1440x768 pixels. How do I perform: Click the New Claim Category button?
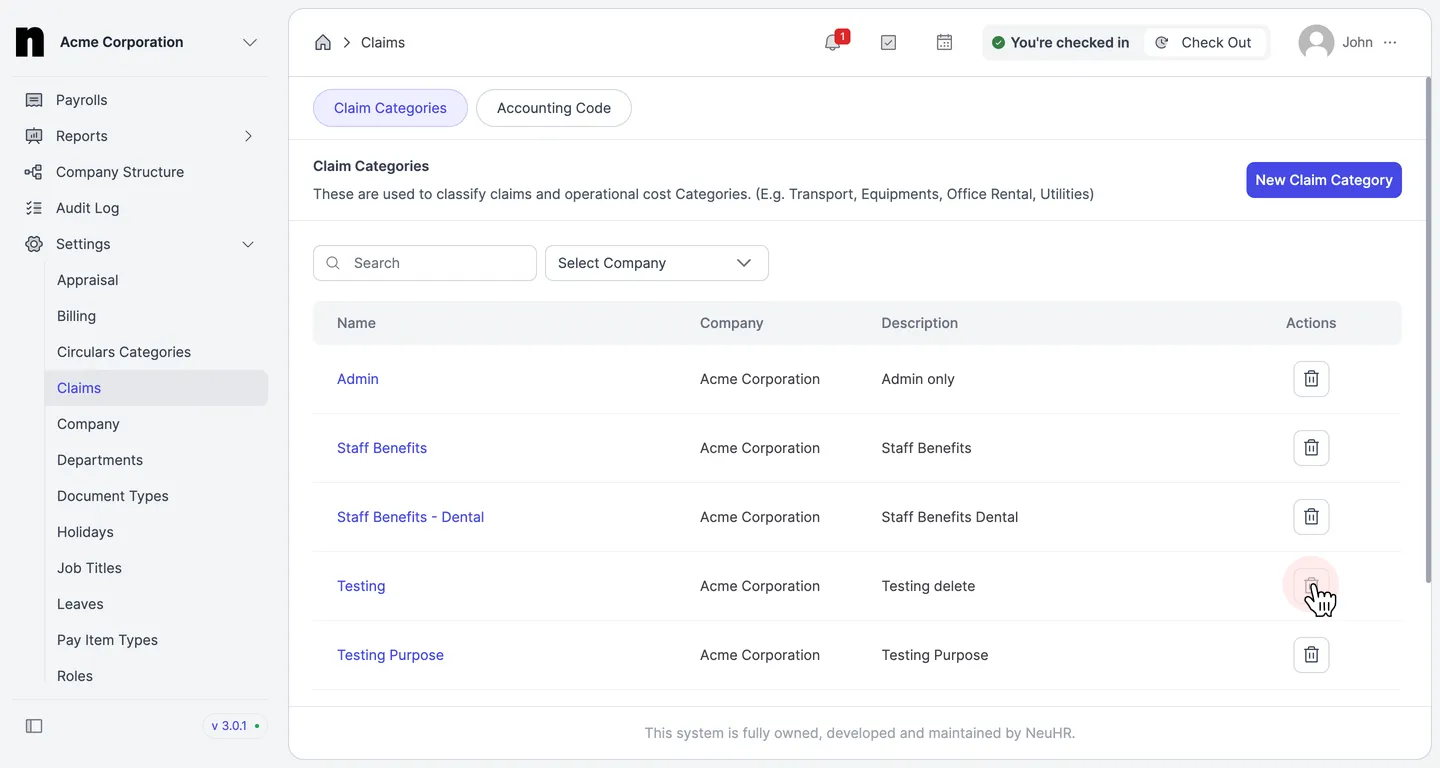[x=1324, y=180]
